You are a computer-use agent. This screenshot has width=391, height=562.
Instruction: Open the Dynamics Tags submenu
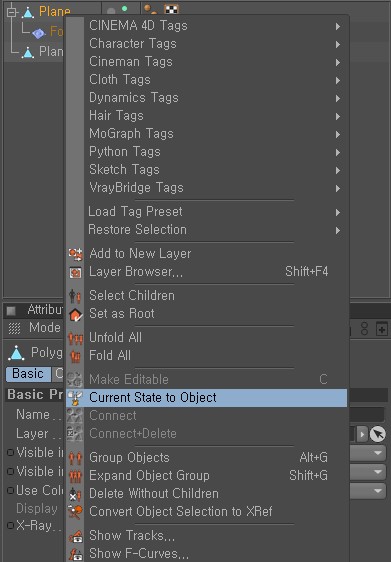pos(206,98)
